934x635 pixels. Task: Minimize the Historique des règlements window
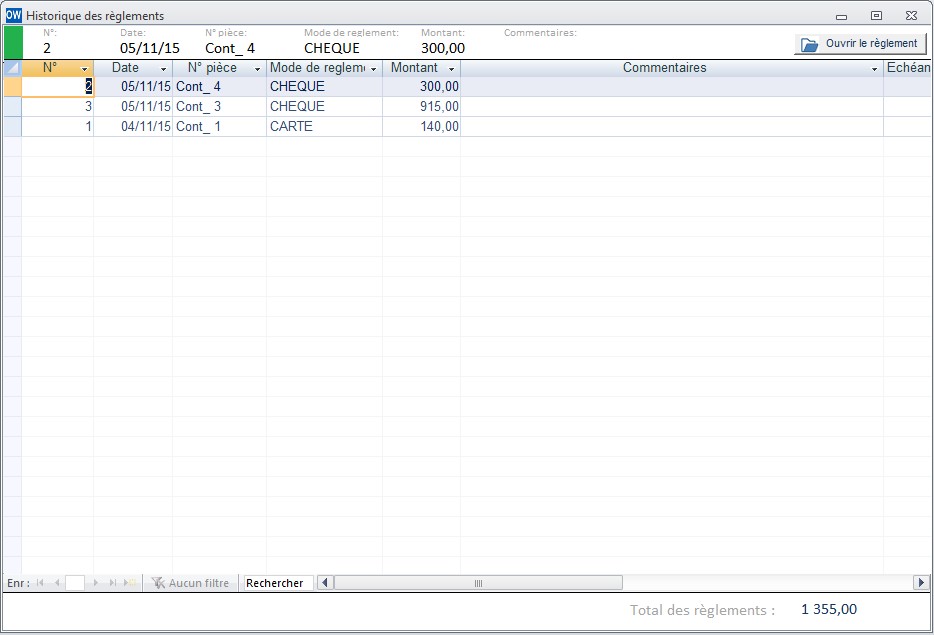click(x=841, y=16)
